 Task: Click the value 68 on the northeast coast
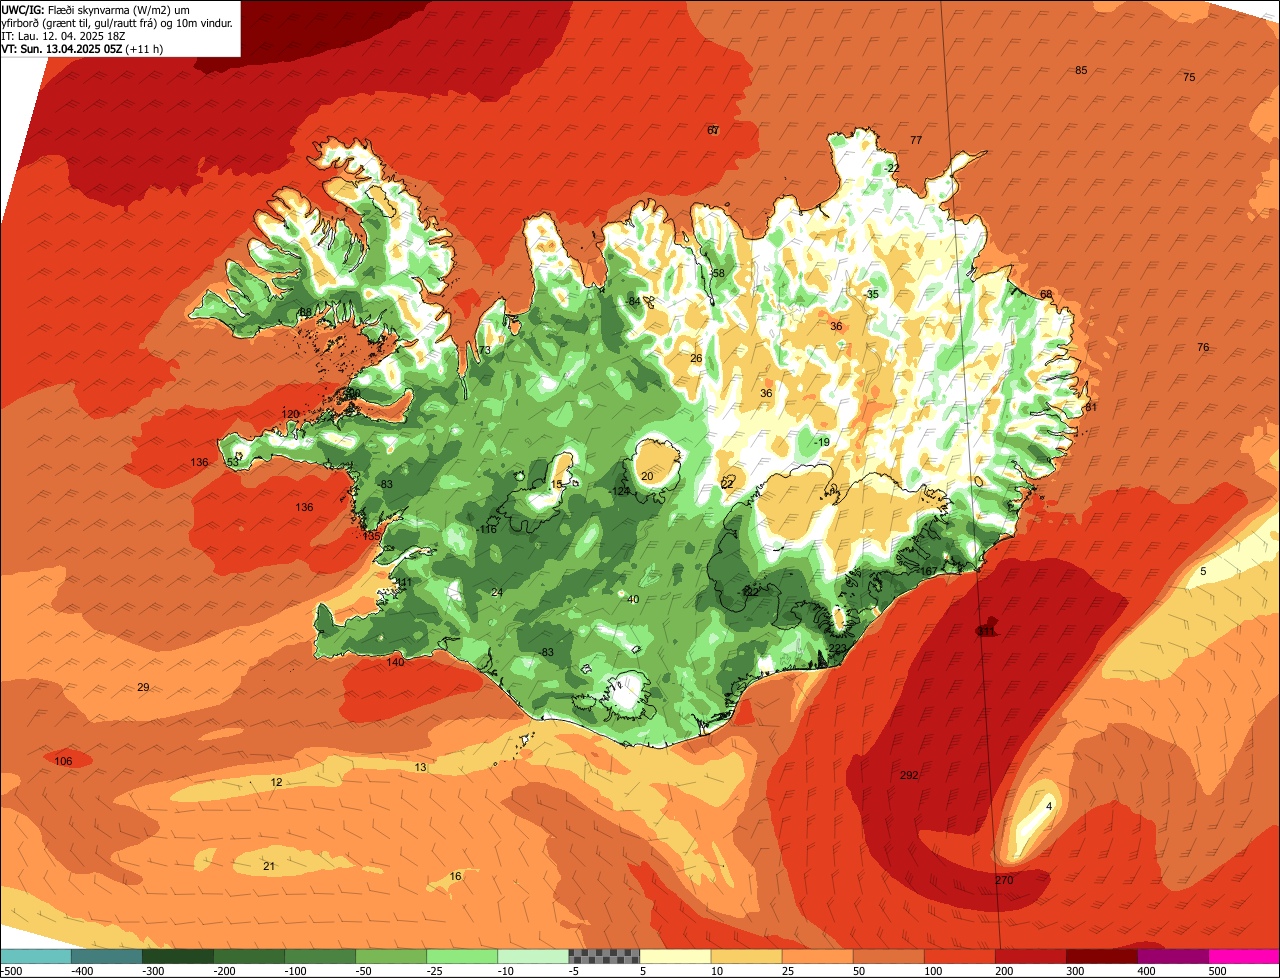(x=1046, y=294)
